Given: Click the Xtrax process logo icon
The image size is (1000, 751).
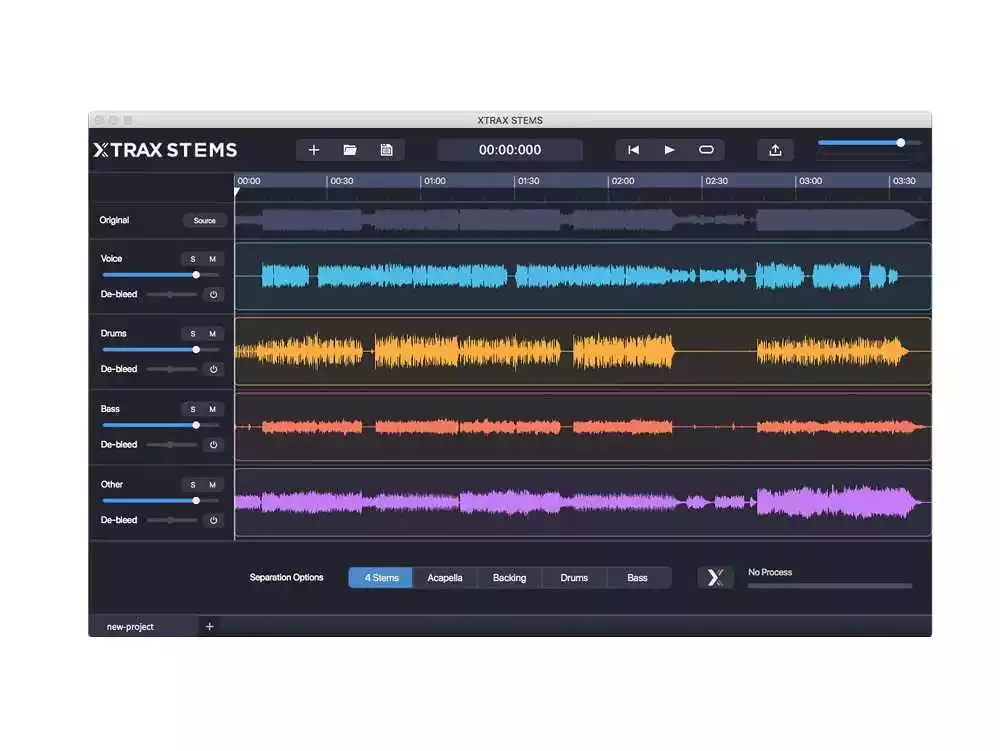Looking at the screenshot, I should click(x=714, y=577).
